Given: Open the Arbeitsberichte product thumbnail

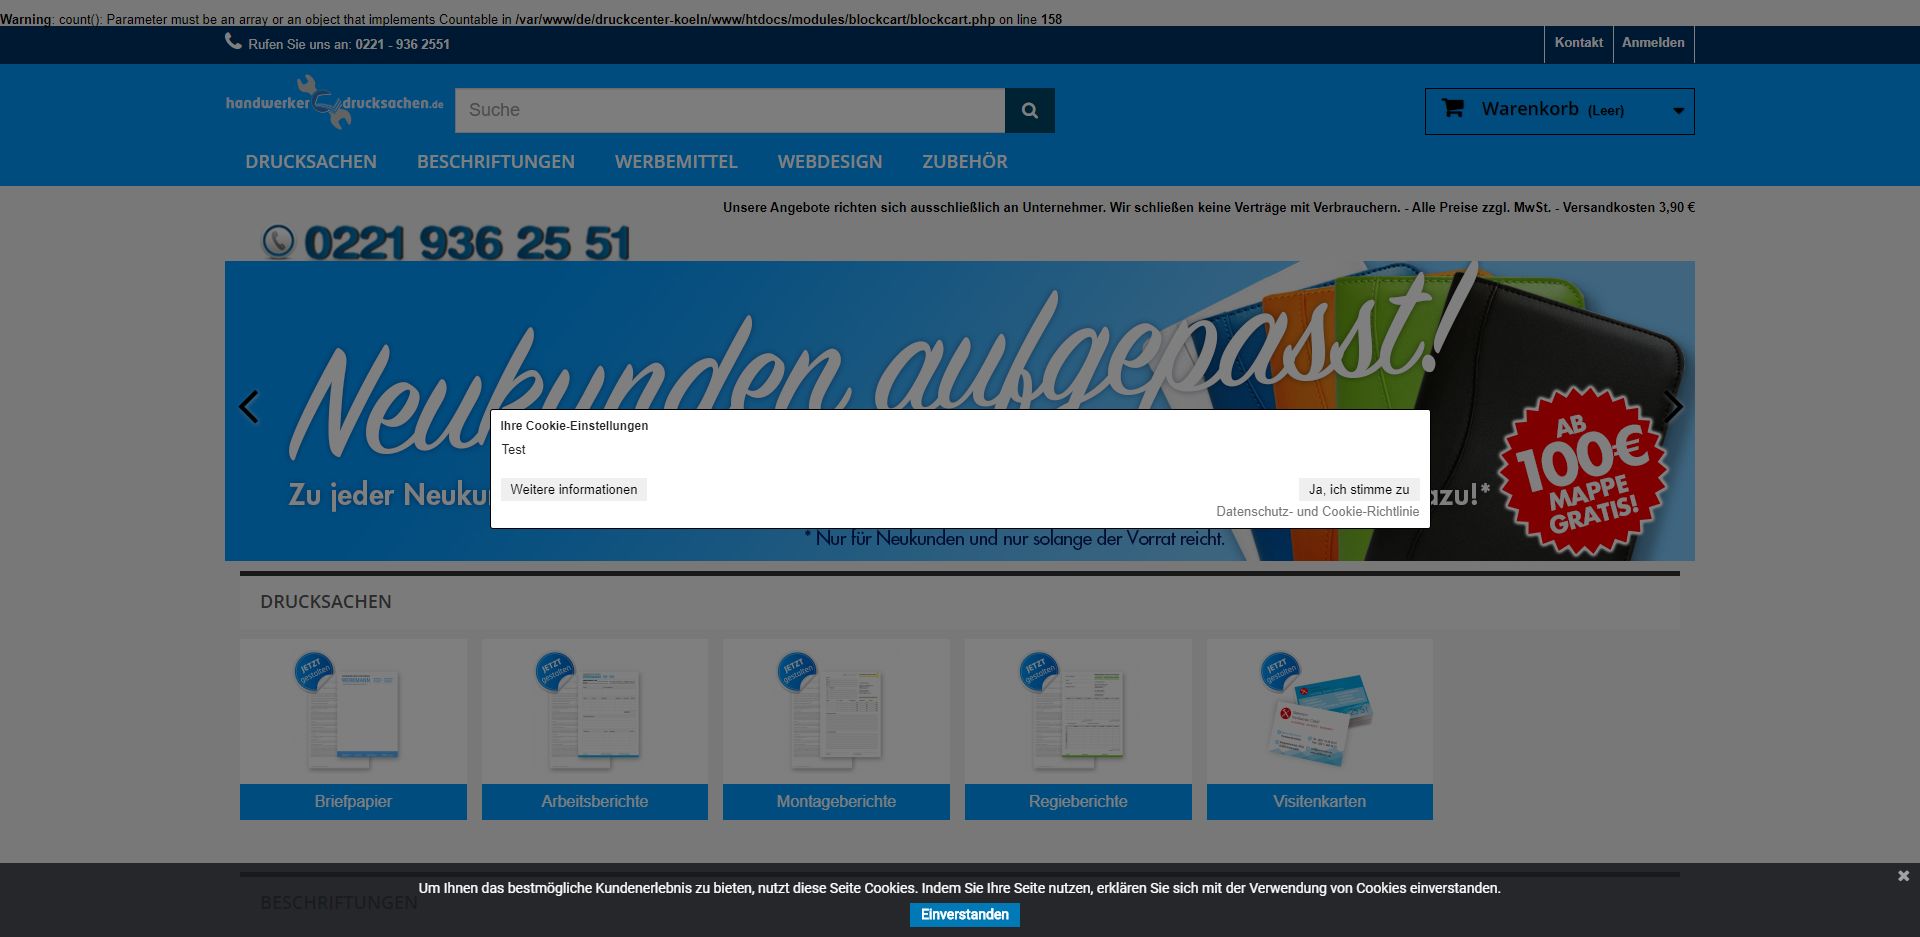Looking at the screenshot, I should 595,712.
